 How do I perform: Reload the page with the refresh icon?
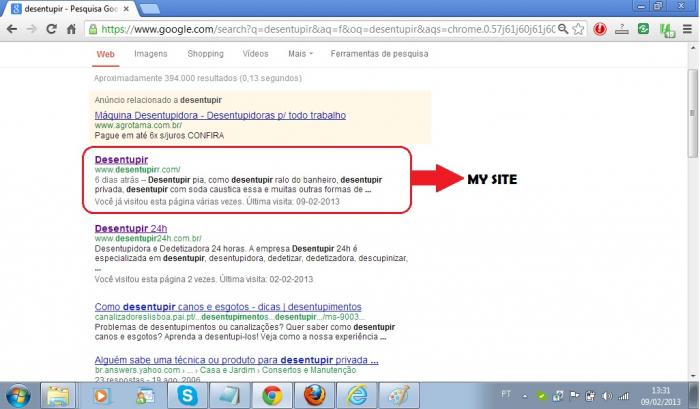click(51, 29)
